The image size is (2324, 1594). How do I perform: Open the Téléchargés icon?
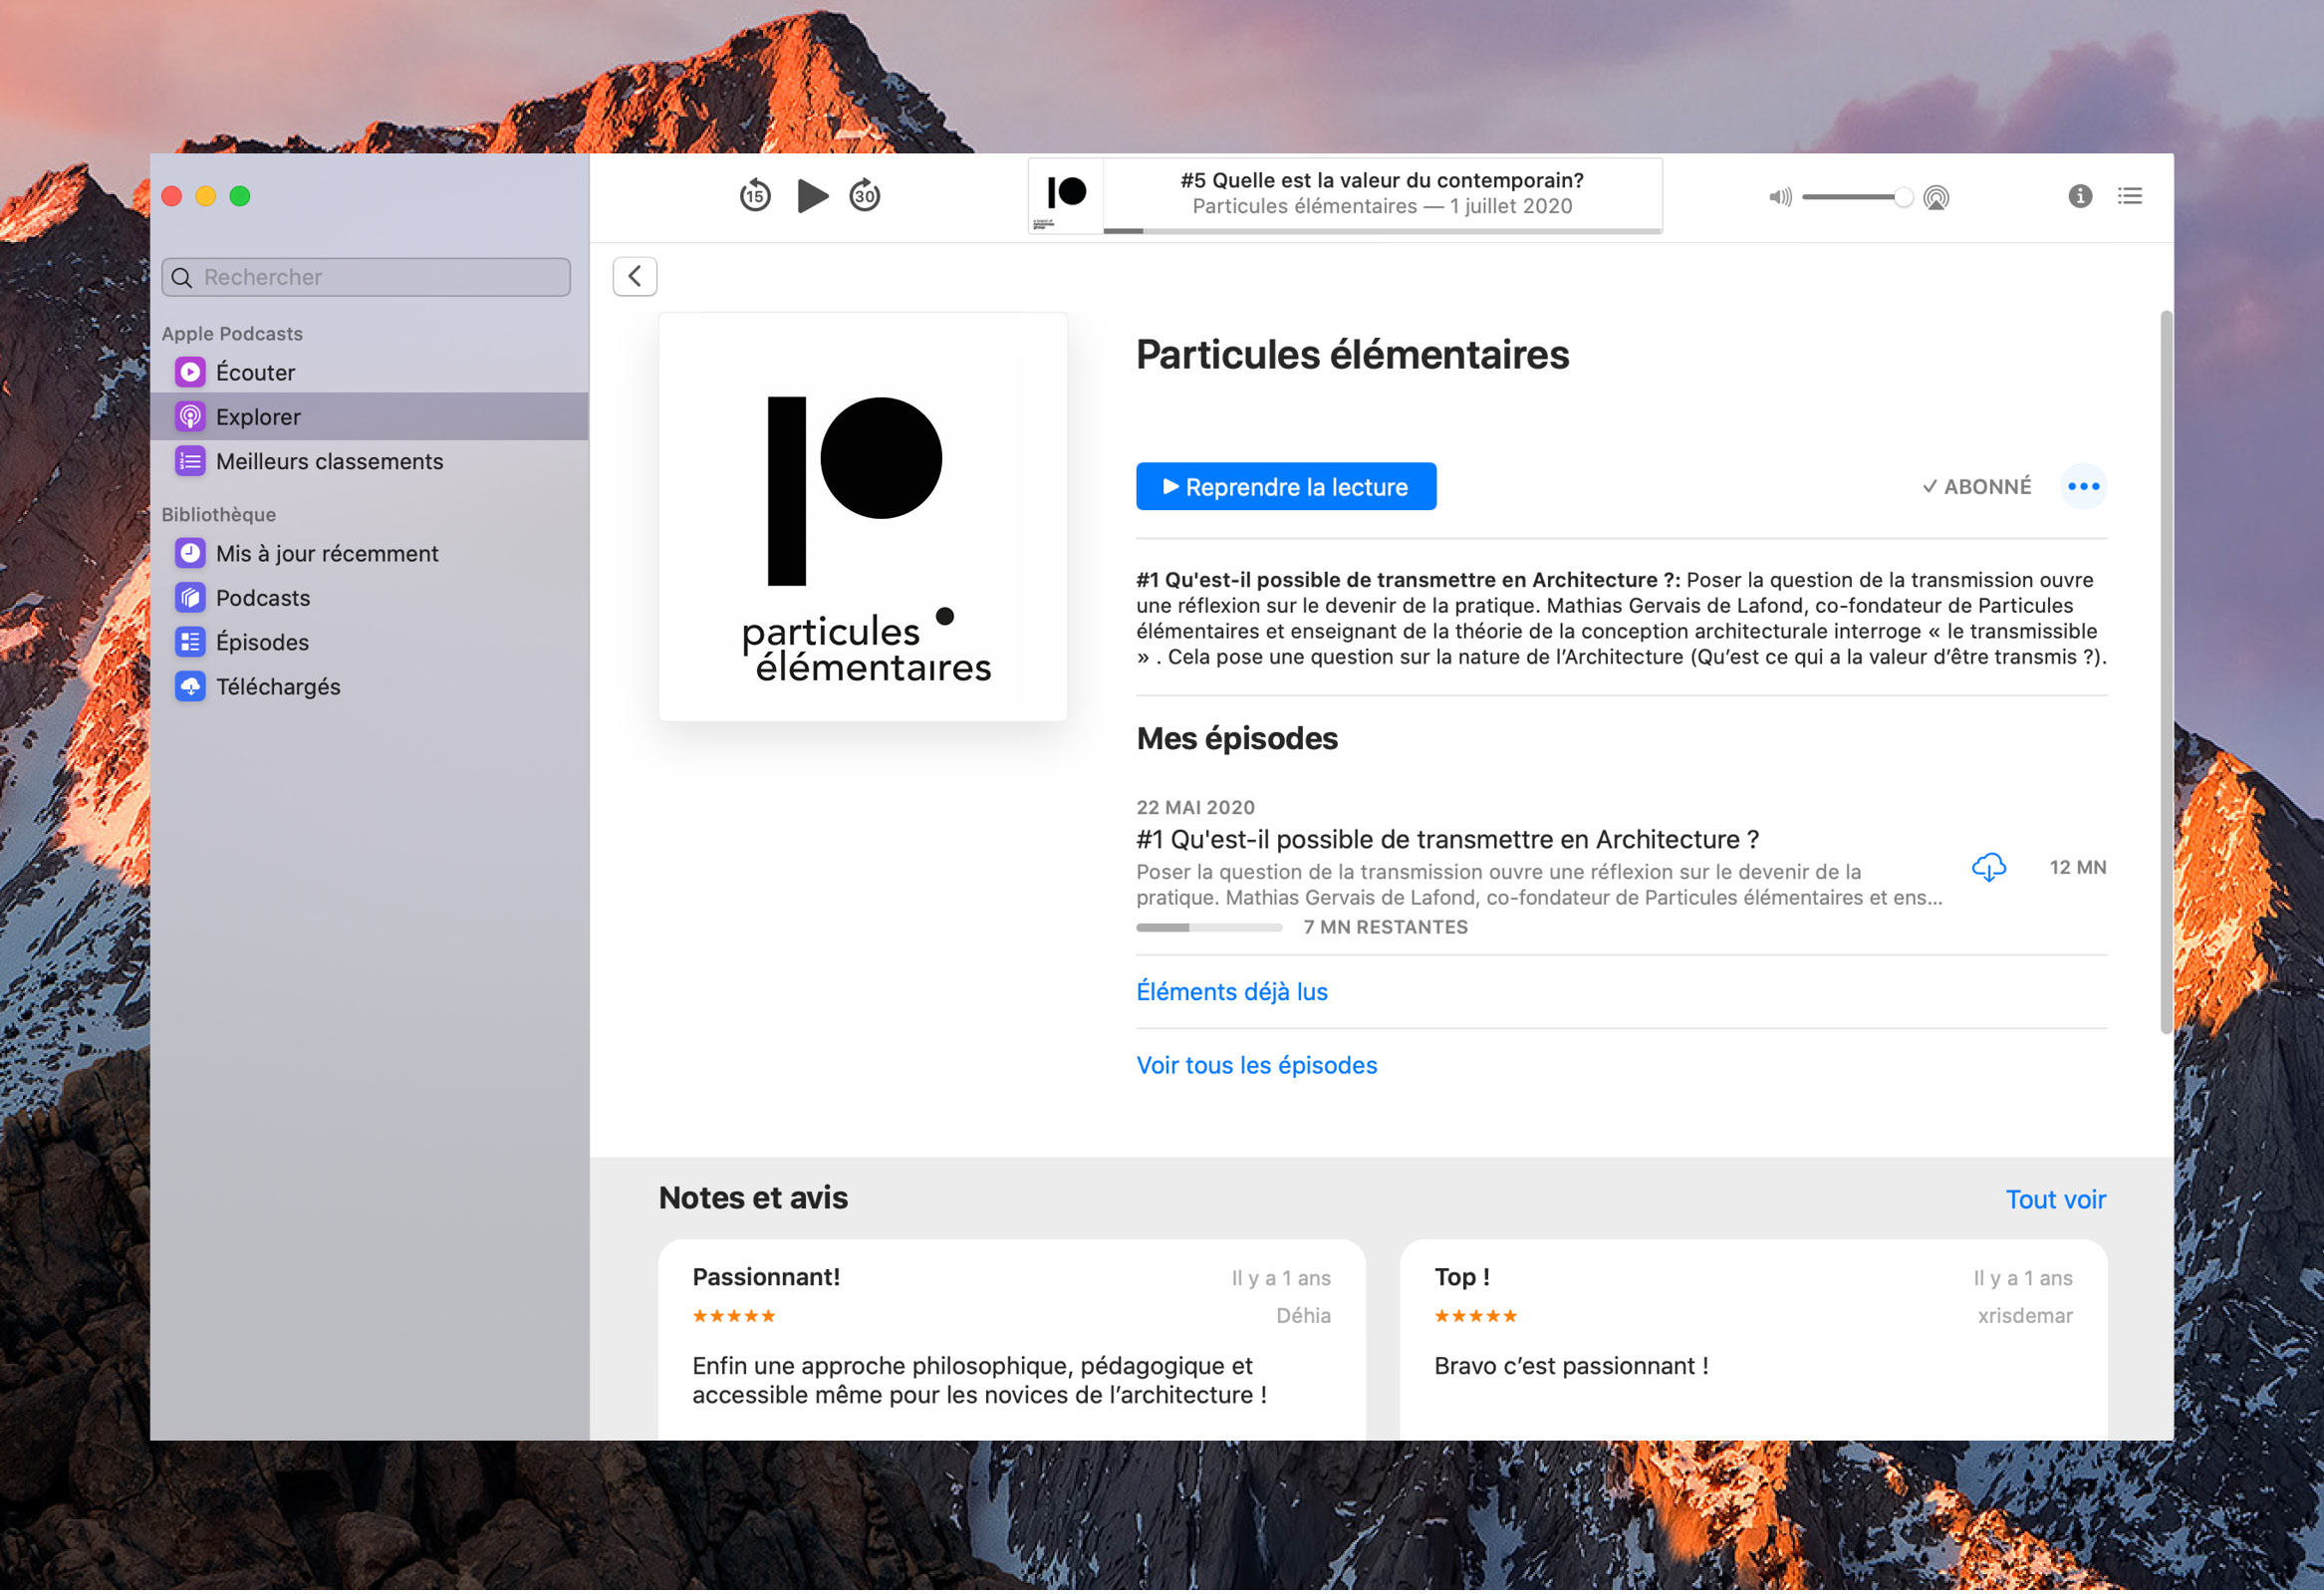click(x=190, y=687)
